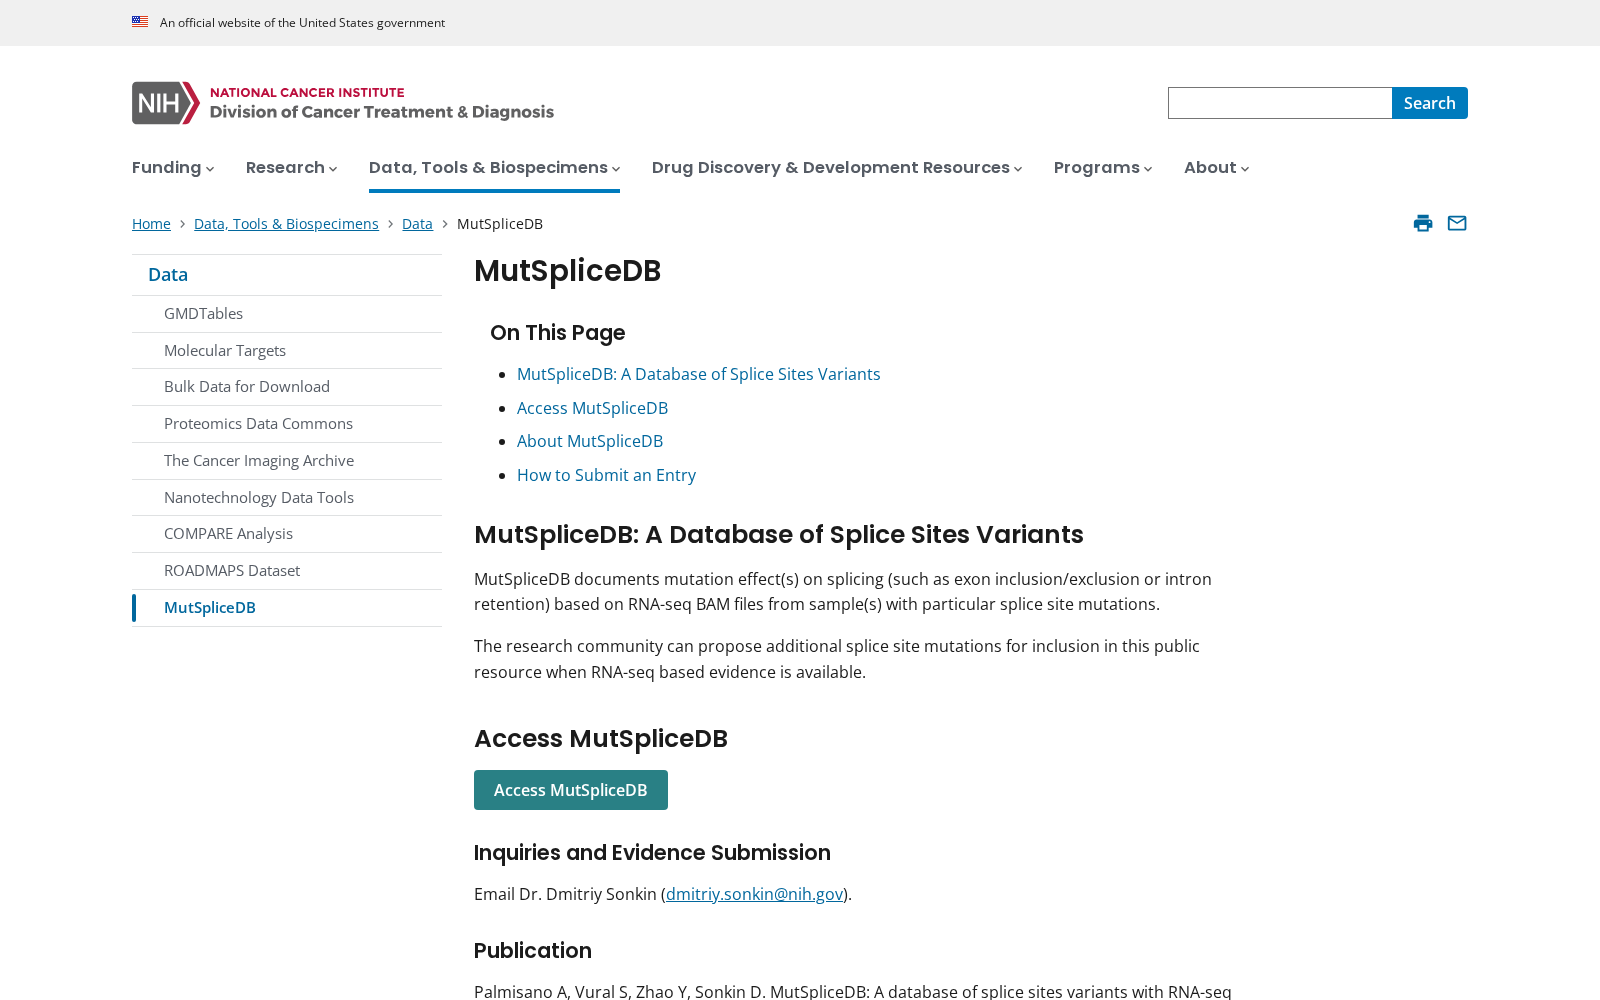Open Data, Tools & Biospecimens breadcrumb
This screenshot has height=1000, width=1600.
tap(286, 224)
